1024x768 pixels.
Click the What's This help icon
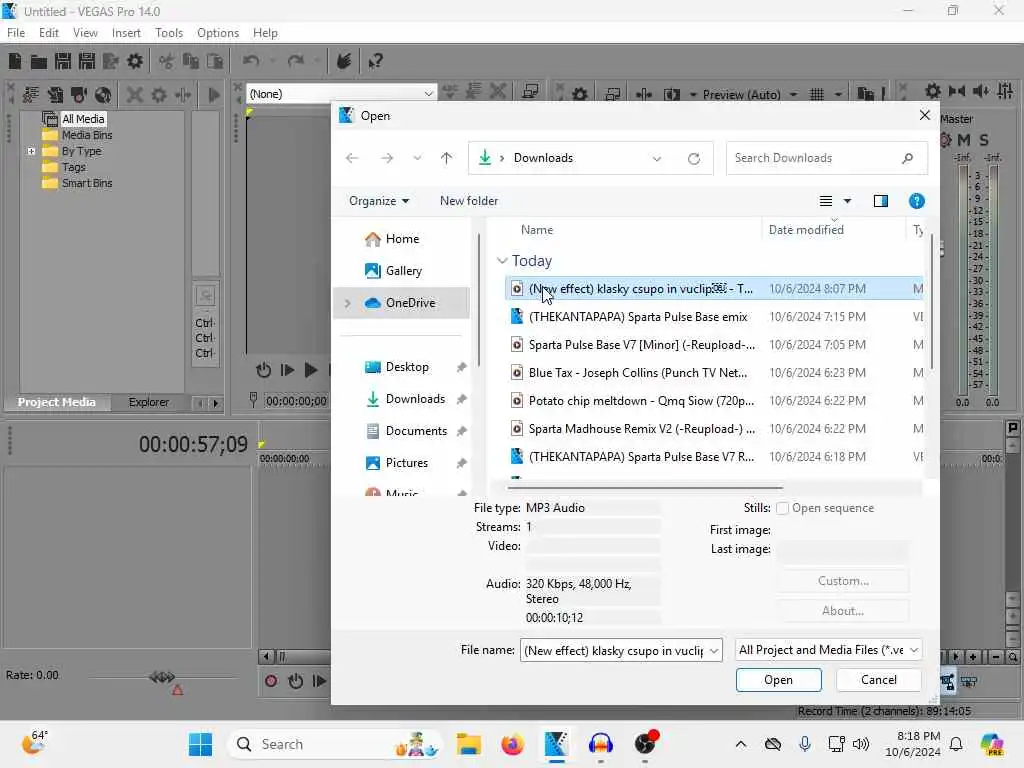375,61
